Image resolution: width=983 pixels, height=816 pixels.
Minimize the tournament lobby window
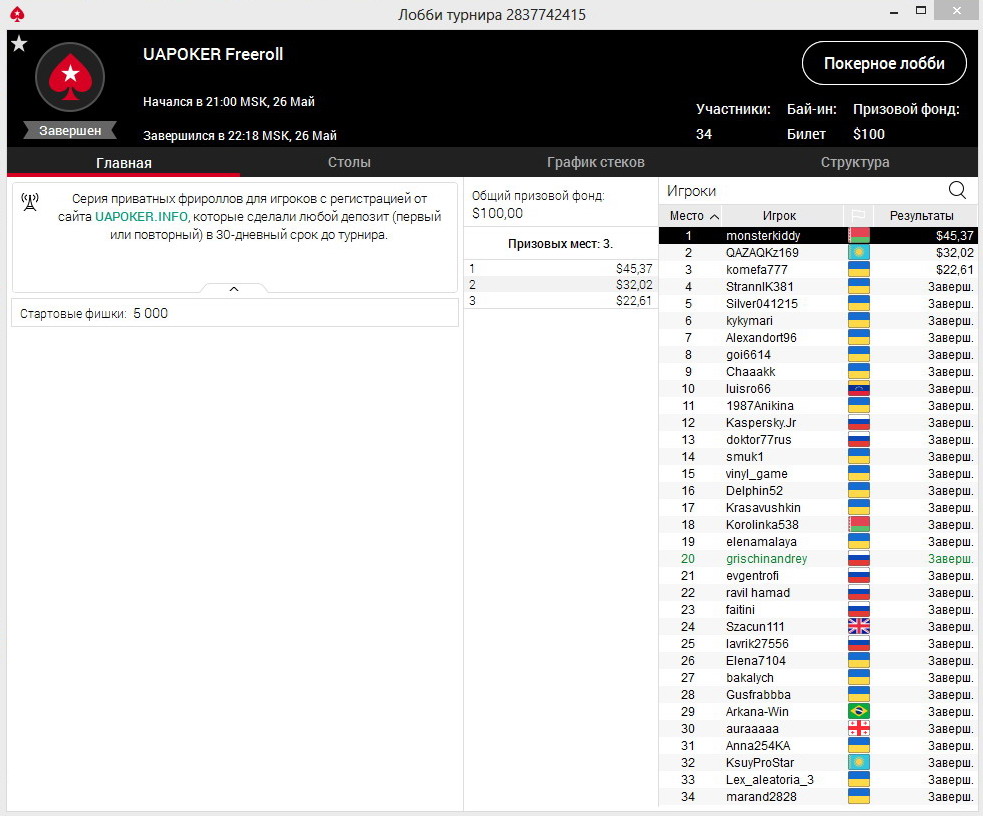click(x=894, y=12)
